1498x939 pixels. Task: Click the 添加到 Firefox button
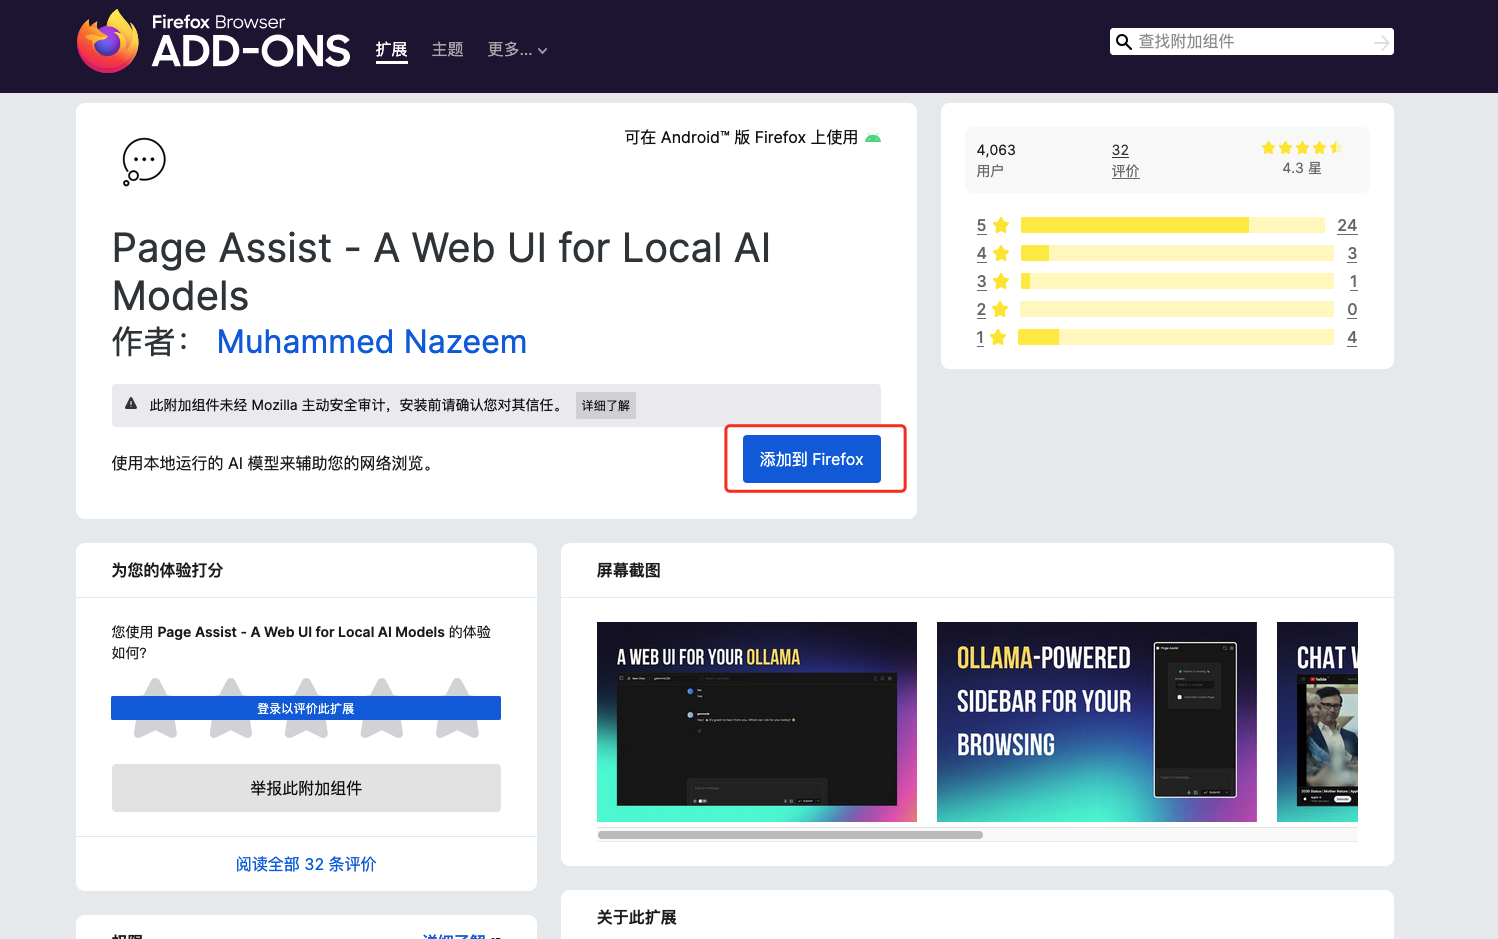(812, 459)
